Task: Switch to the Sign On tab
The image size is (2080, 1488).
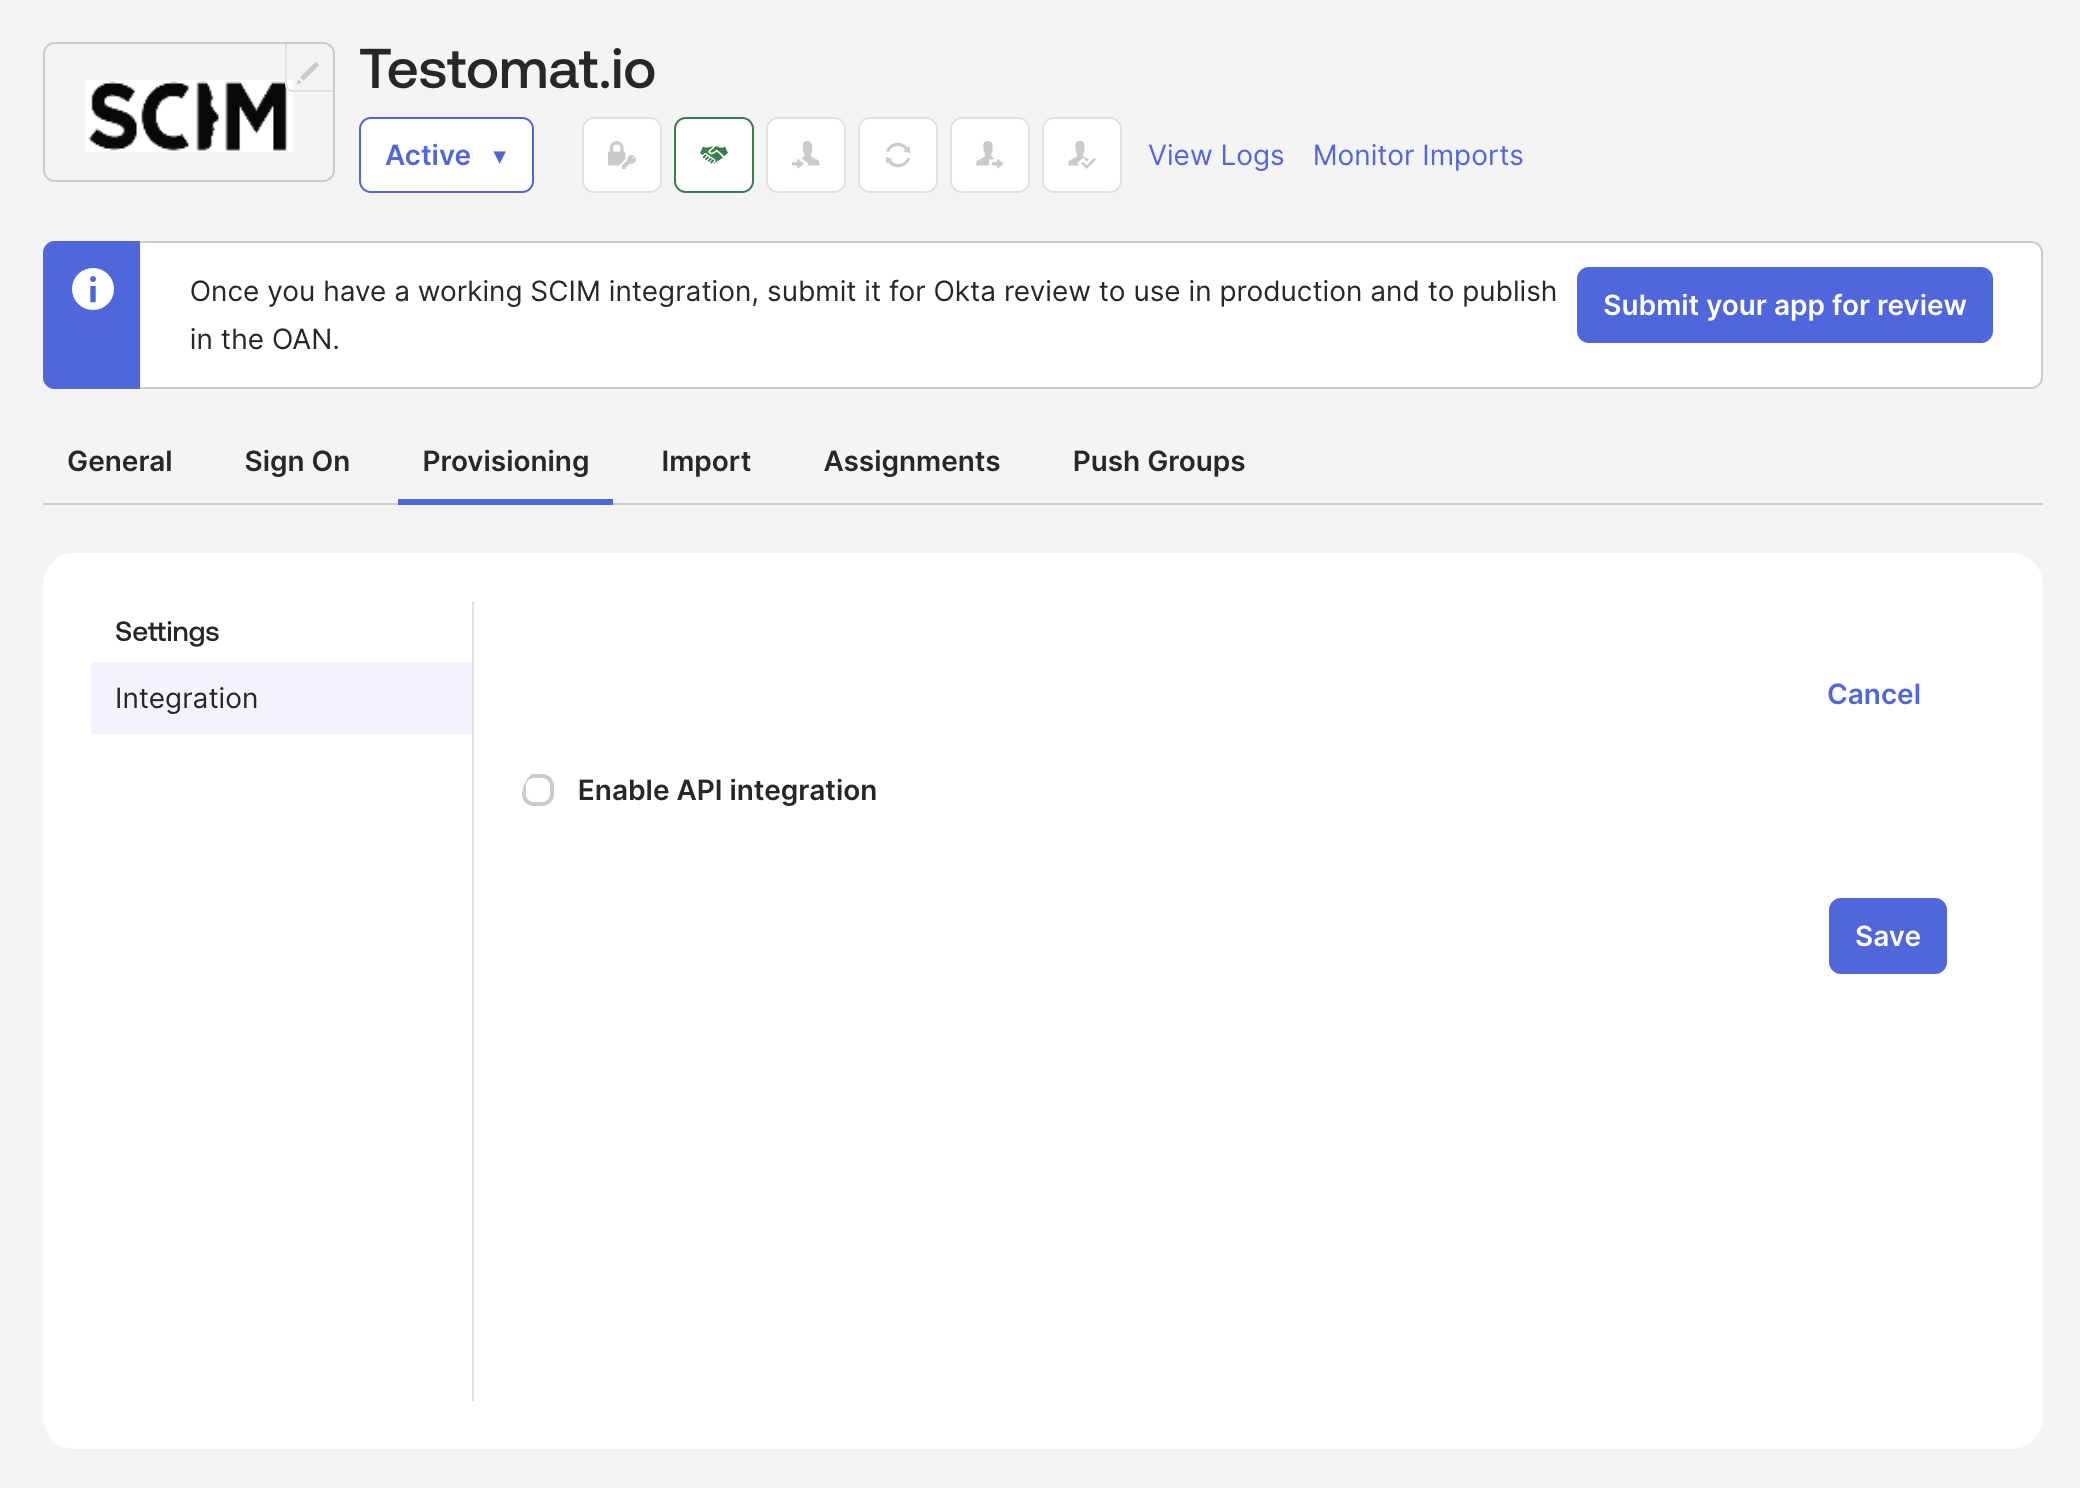Action: 296,461
